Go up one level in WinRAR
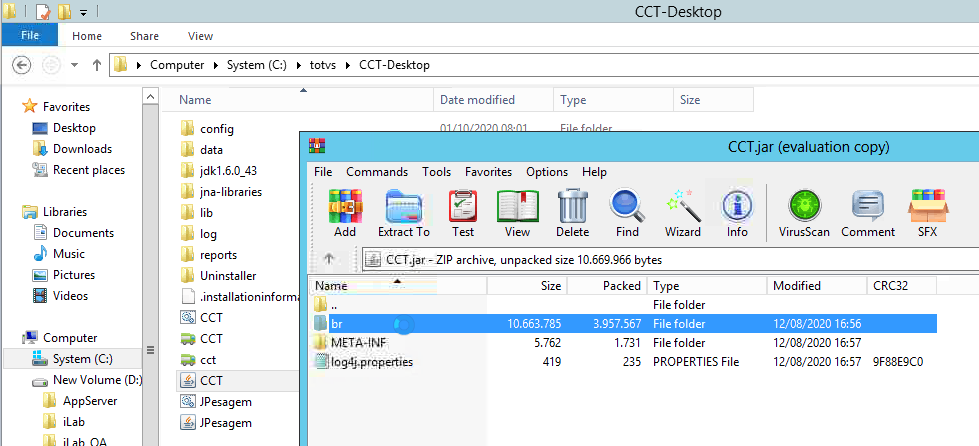Viewport: 979px width, 446px height. [x=330, y=259]
